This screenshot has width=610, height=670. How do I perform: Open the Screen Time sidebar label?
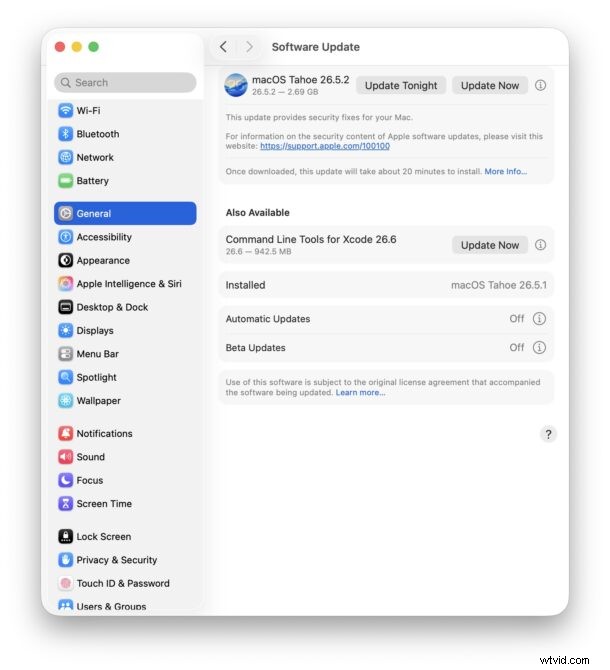104,505
